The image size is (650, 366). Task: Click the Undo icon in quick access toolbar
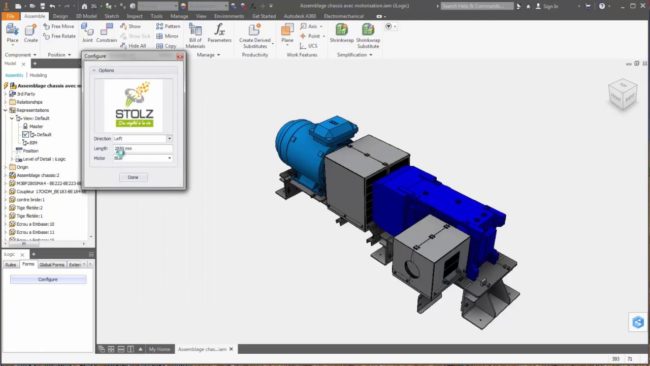(52, 6)
